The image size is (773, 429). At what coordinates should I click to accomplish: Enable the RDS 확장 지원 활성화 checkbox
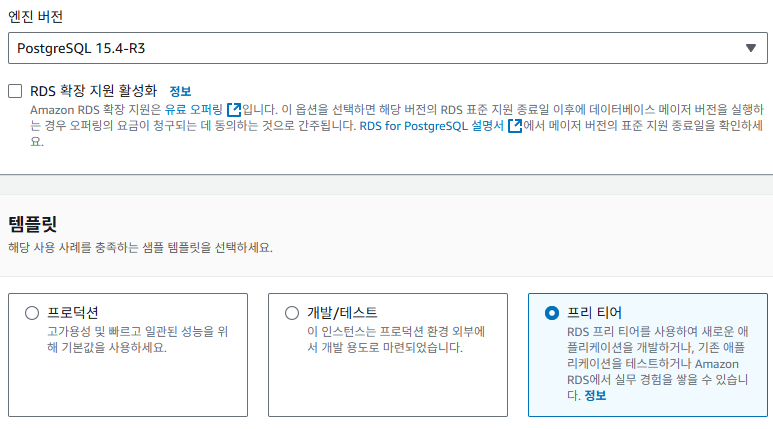pyautogui.click(x=15, y=91)
